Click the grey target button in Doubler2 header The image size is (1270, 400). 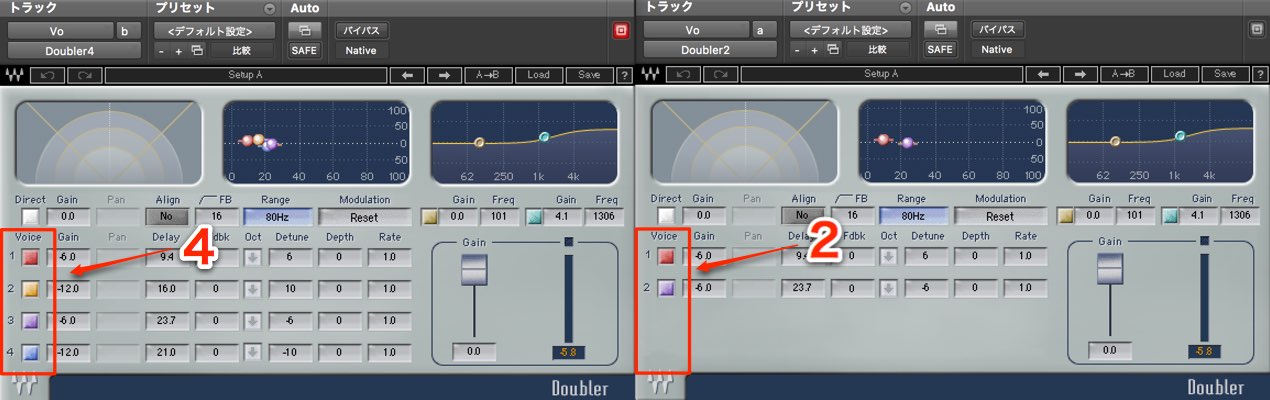[1257, 30]
